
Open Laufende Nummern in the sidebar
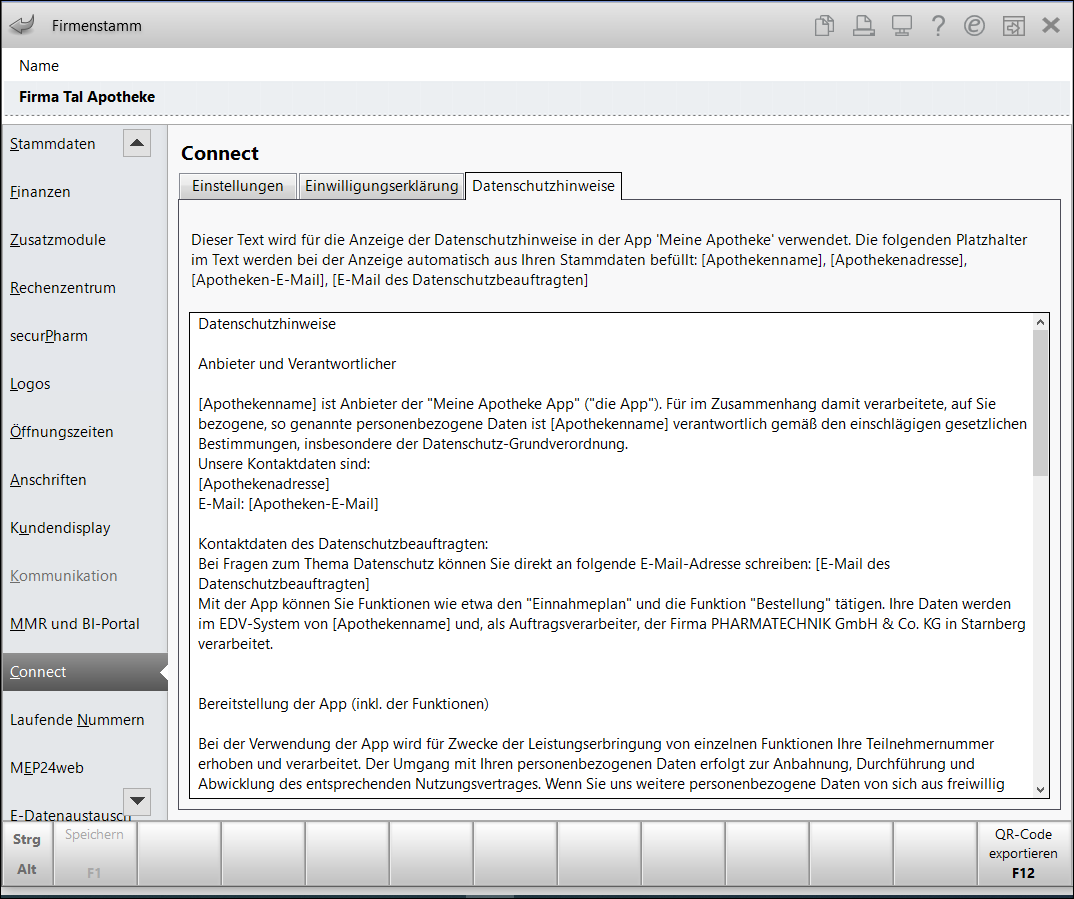tap(77, 720)
